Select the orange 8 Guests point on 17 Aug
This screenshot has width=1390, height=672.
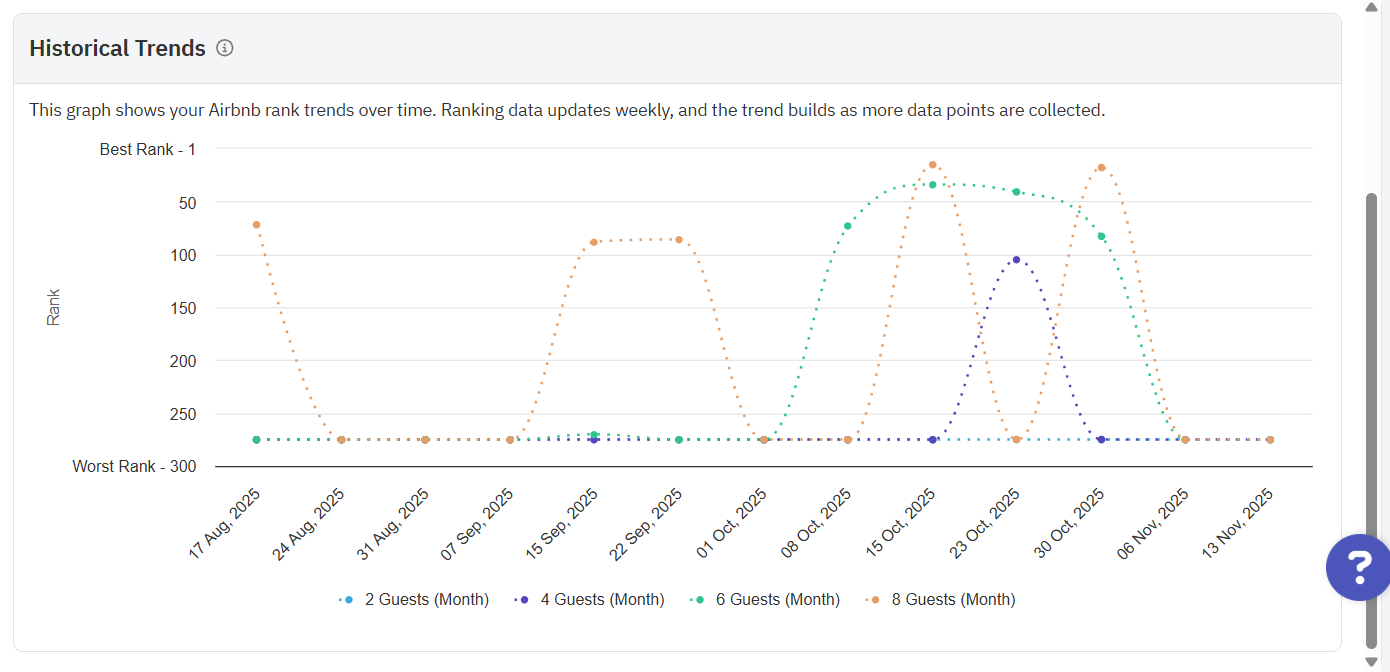[257, 225]
